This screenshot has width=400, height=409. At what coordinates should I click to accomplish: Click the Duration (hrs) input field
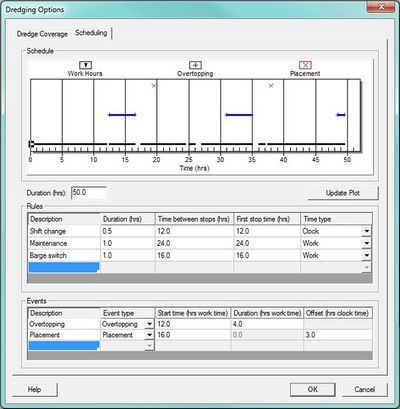coord(89,193)
